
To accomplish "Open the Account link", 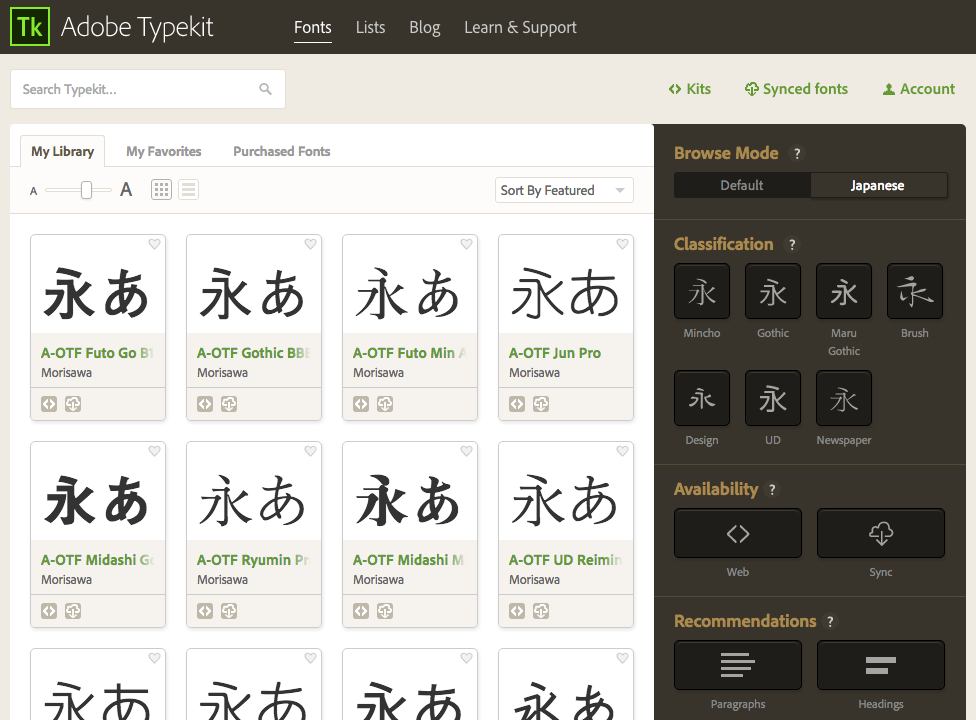I will pyautogui.click(x=919, y=89).
